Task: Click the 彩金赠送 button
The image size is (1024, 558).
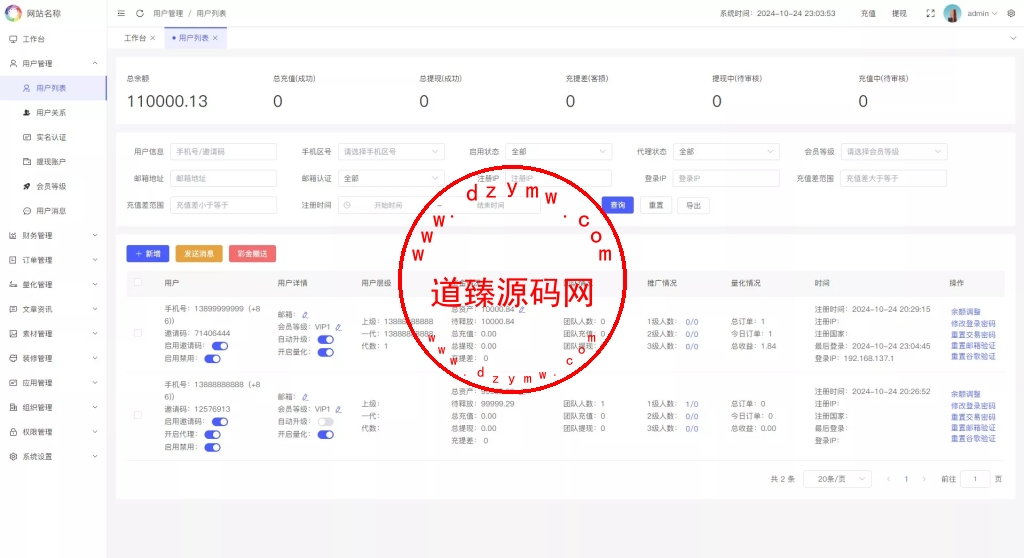Action: [x=253, y=254]
